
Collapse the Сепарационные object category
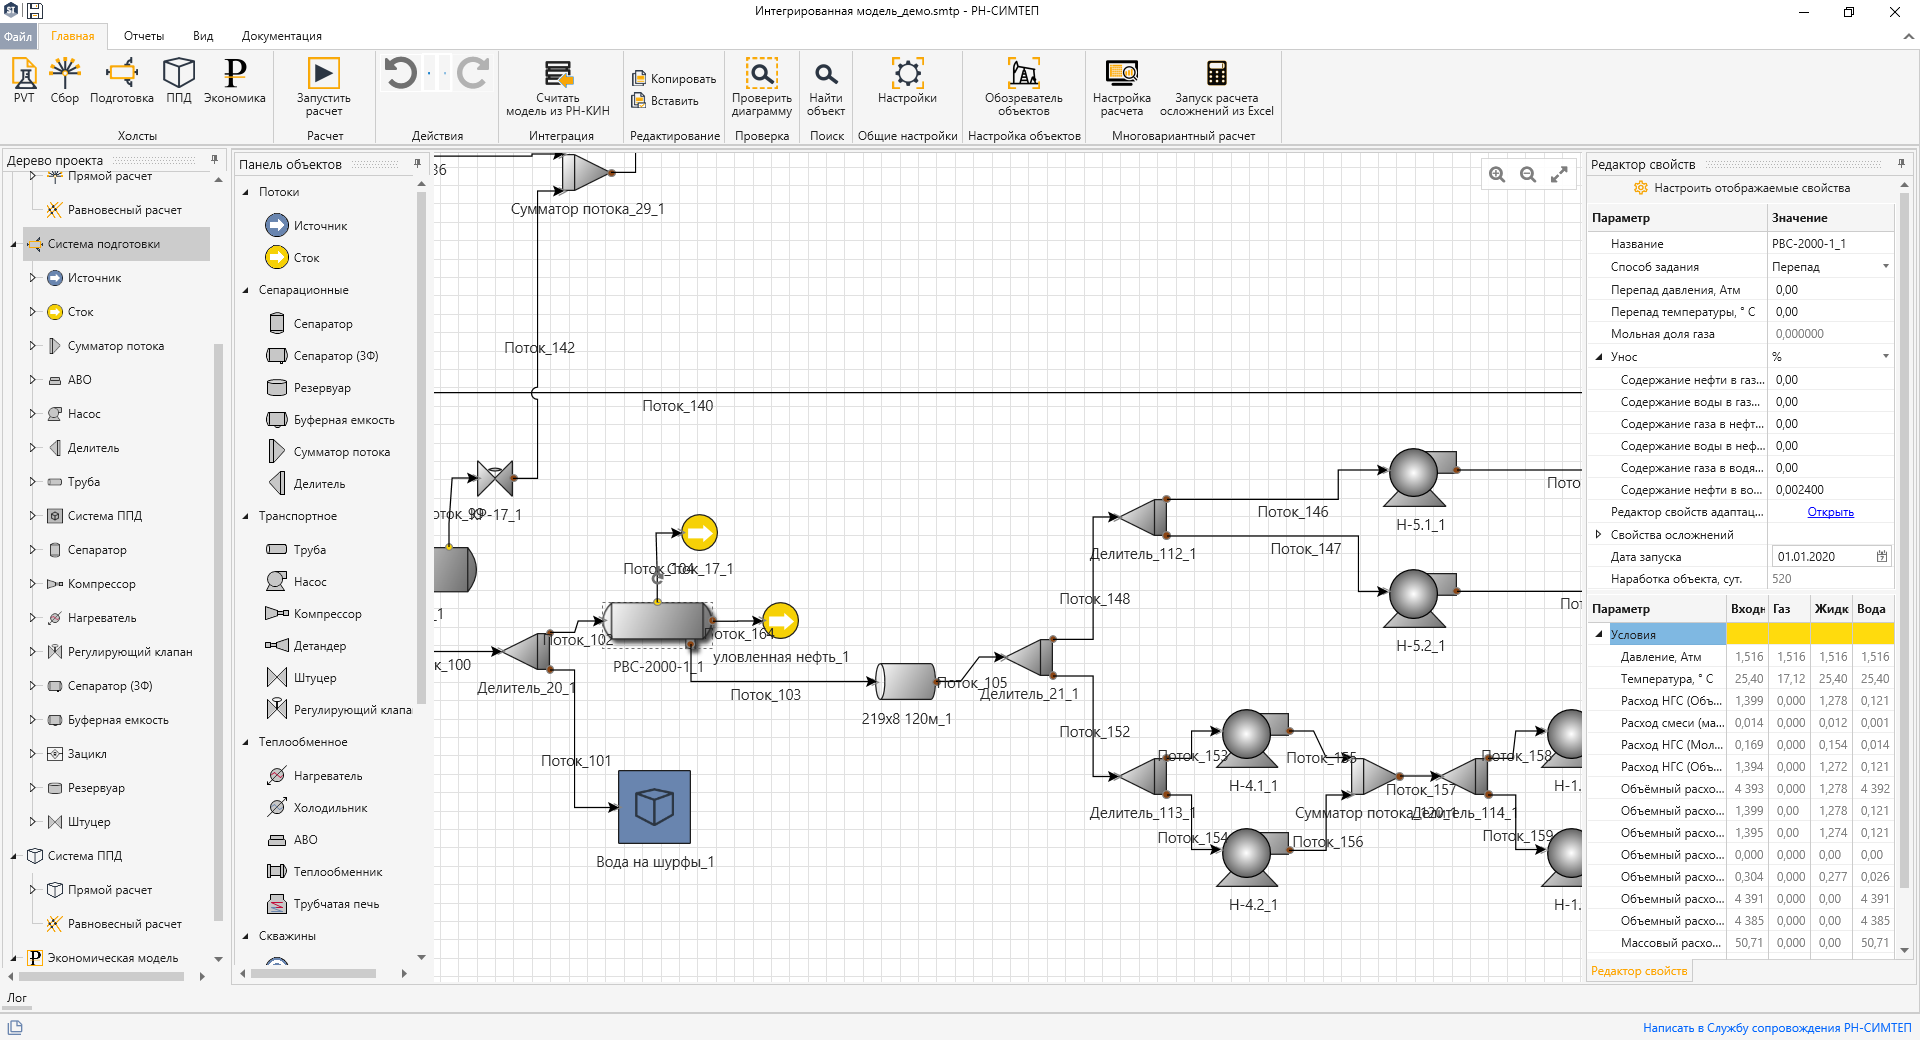click(245, 290)
